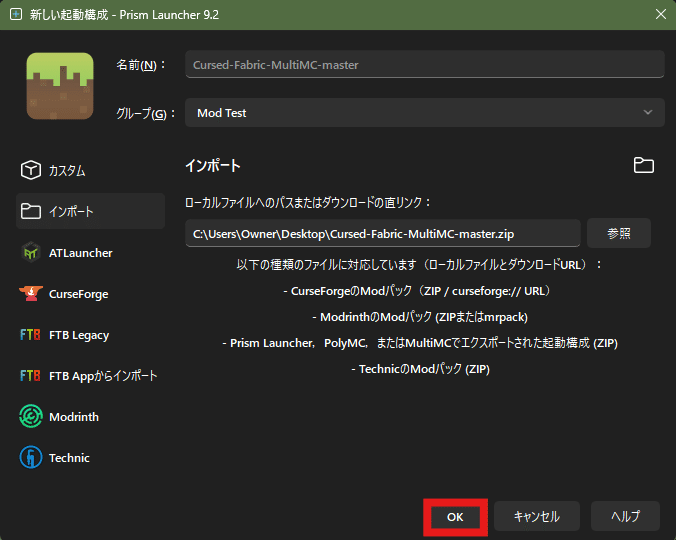This screenshot has height=540, width=676.
Task: Open FTB Appからインポート page label
Action: coord(103,376)
